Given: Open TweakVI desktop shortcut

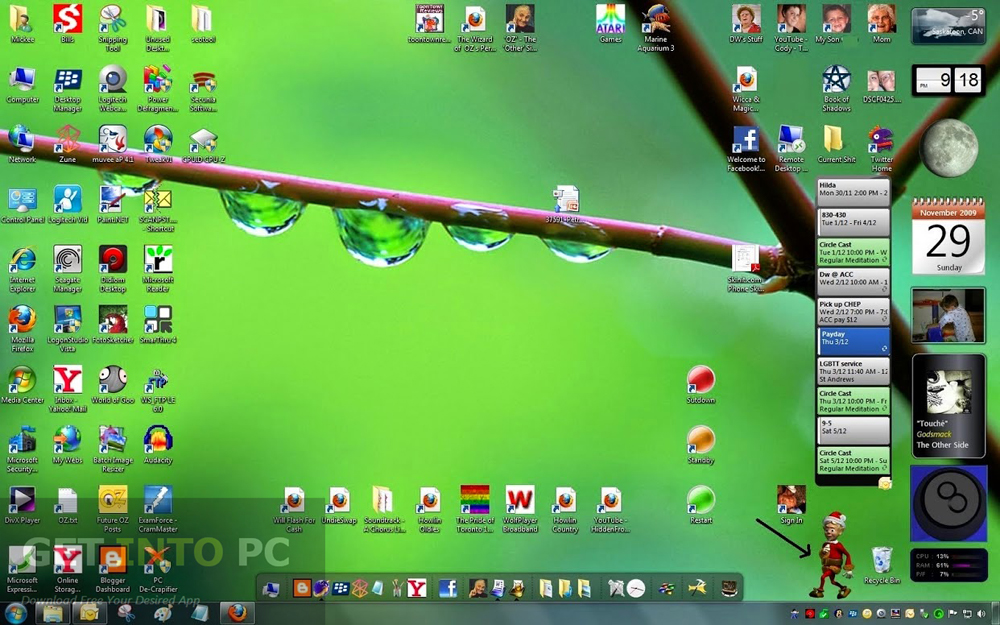Looking at the screenshot, I should pyautogui.click(x=158, y=144).
